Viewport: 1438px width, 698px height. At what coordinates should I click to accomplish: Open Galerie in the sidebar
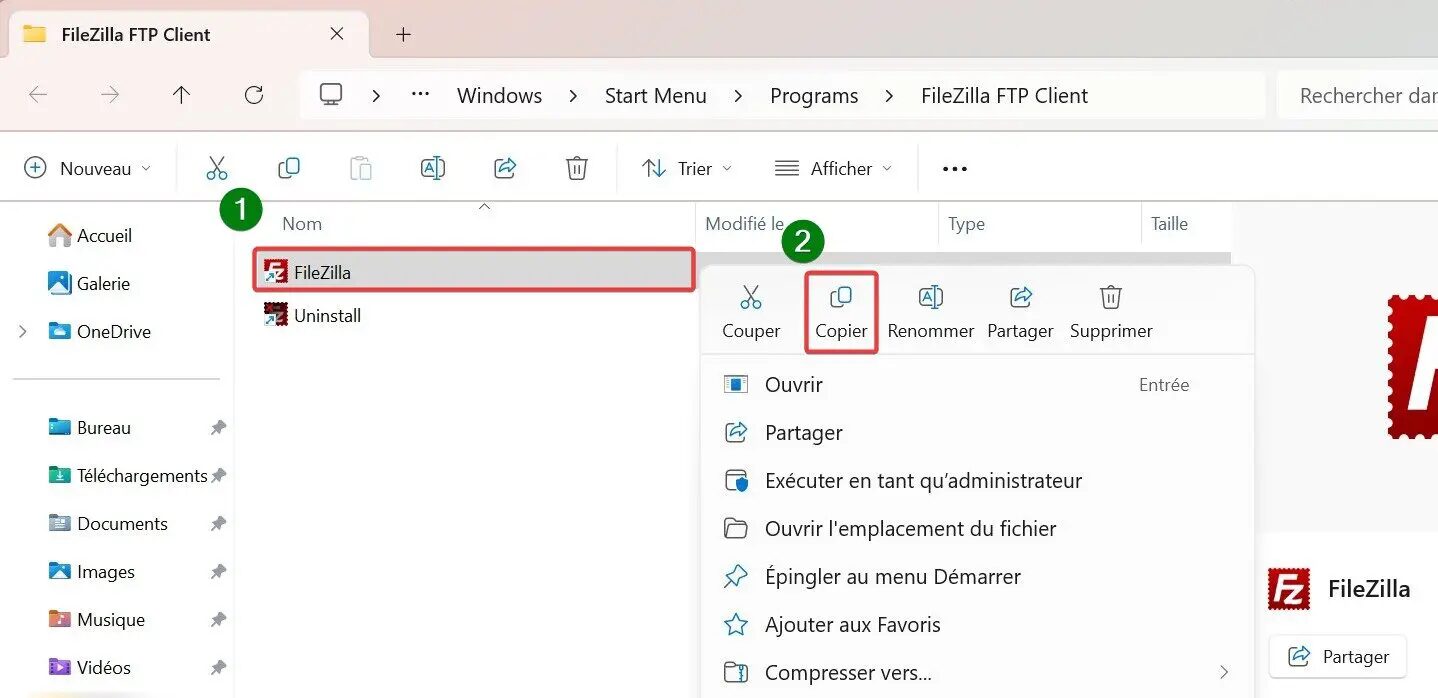point(90,284)
